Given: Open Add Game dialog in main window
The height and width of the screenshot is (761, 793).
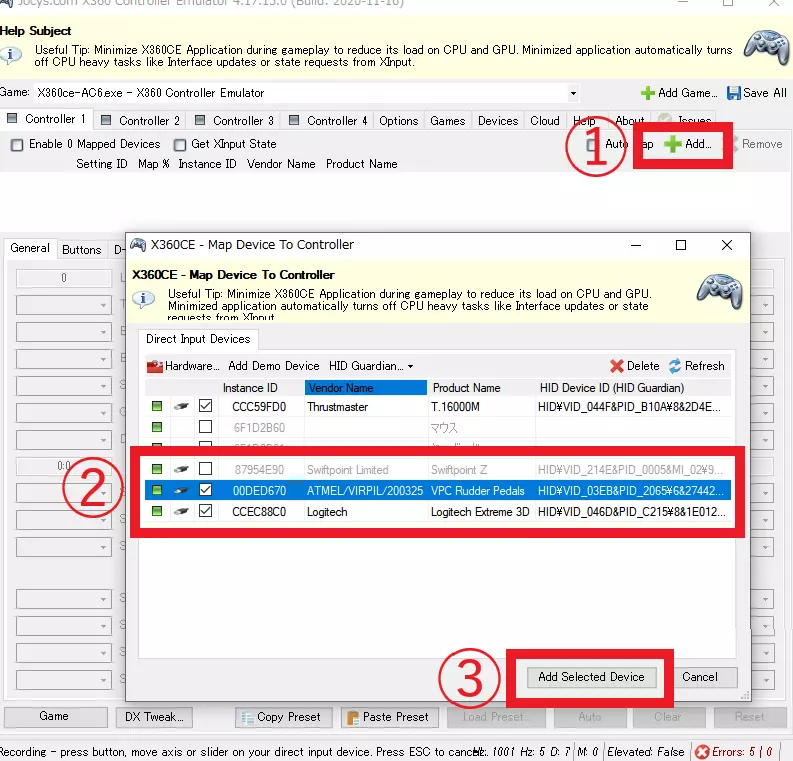Looking at the screenshot, I should click(679, 93).
